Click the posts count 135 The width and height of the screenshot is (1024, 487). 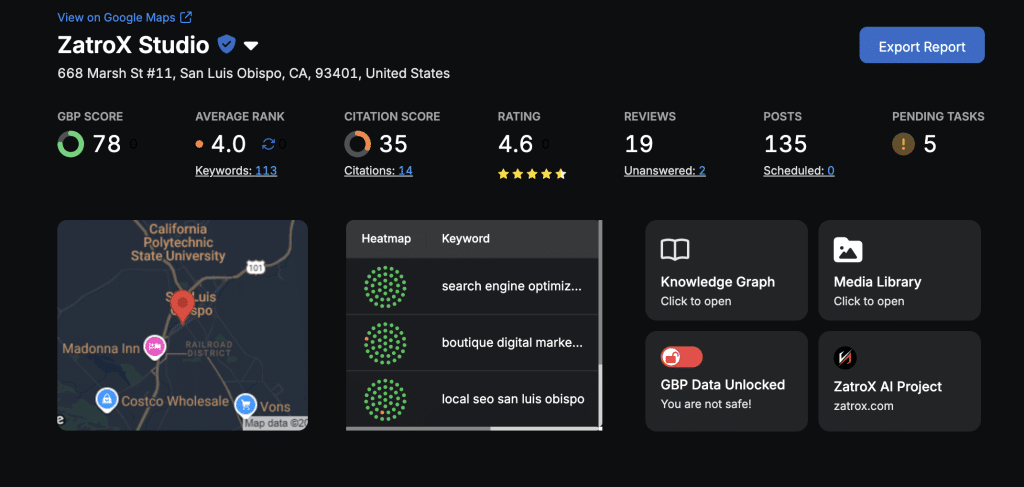(785, 144)
